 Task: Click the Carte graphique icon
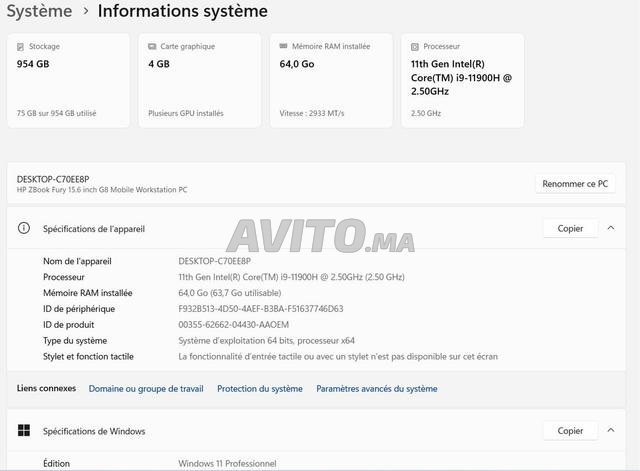click(152, 47)
